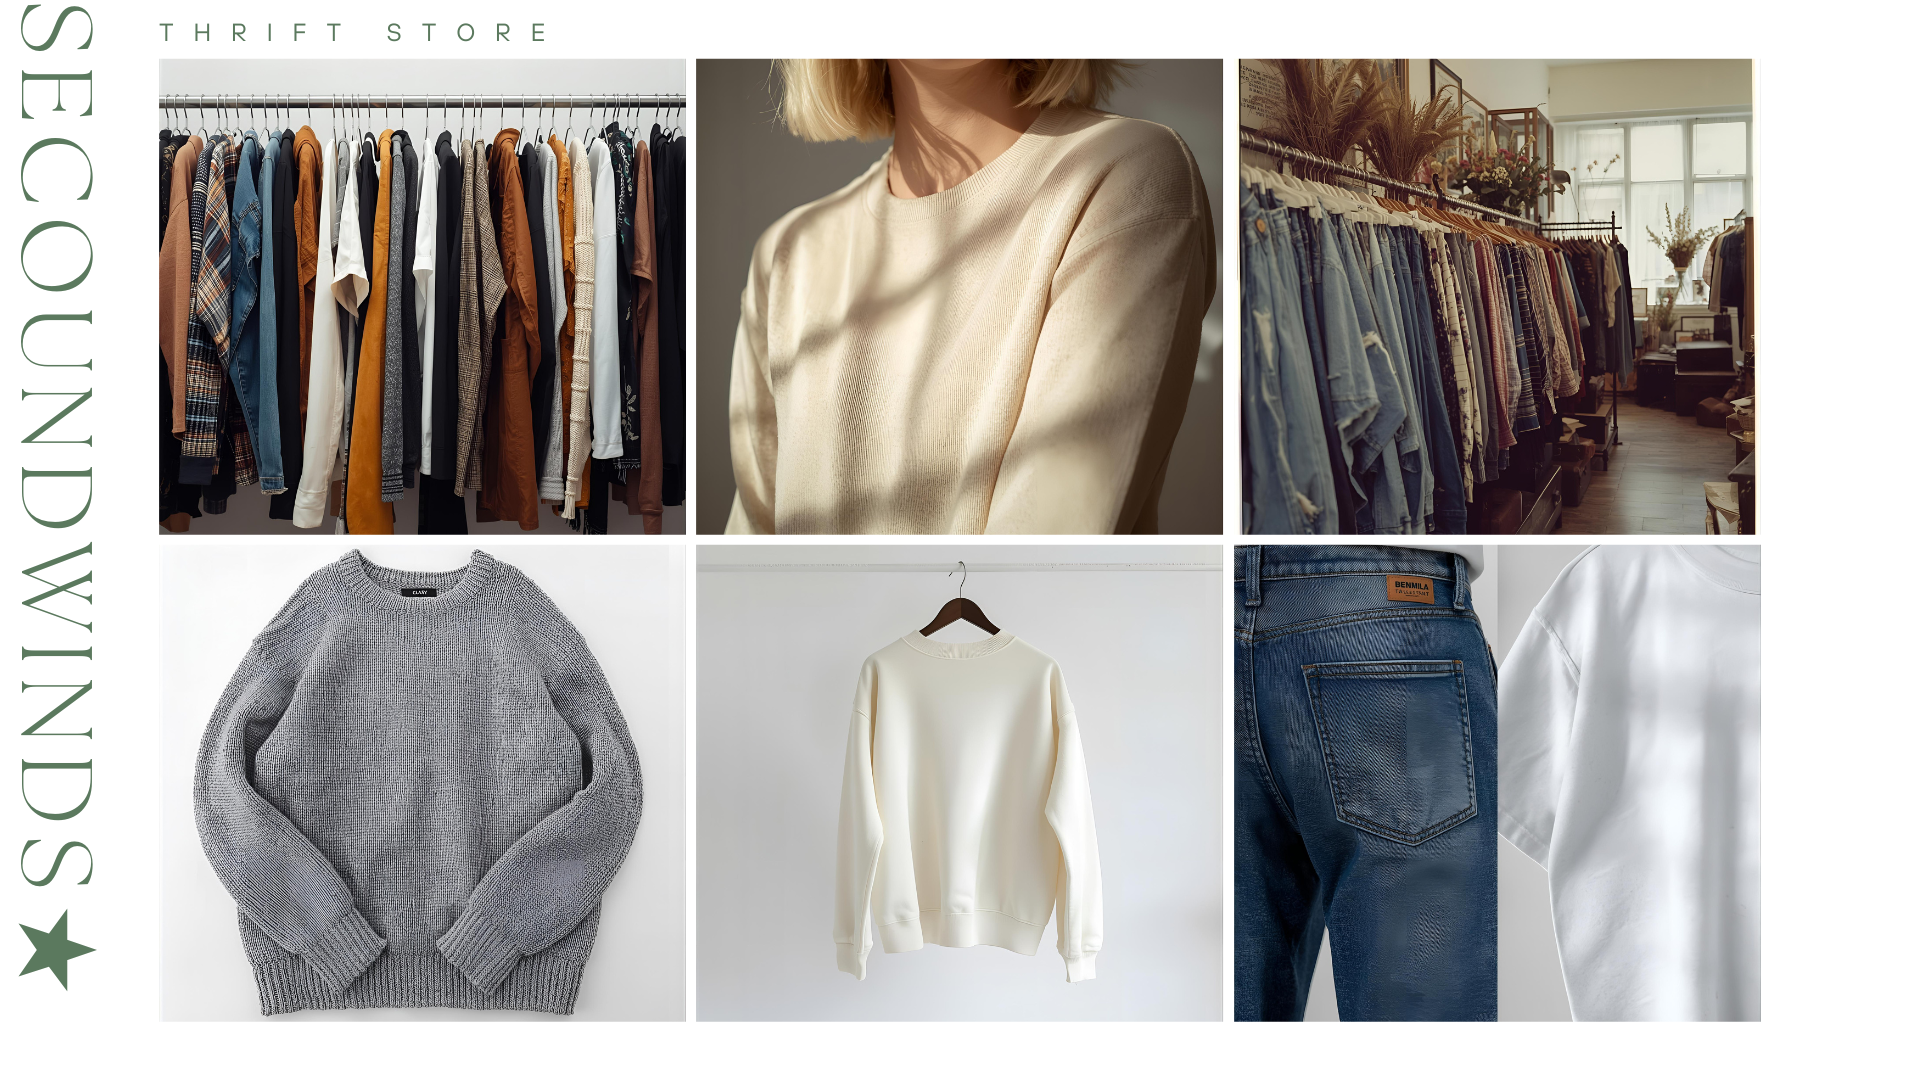
Task: Open the clothing rack photo with hangers
Action: (422, 296)
